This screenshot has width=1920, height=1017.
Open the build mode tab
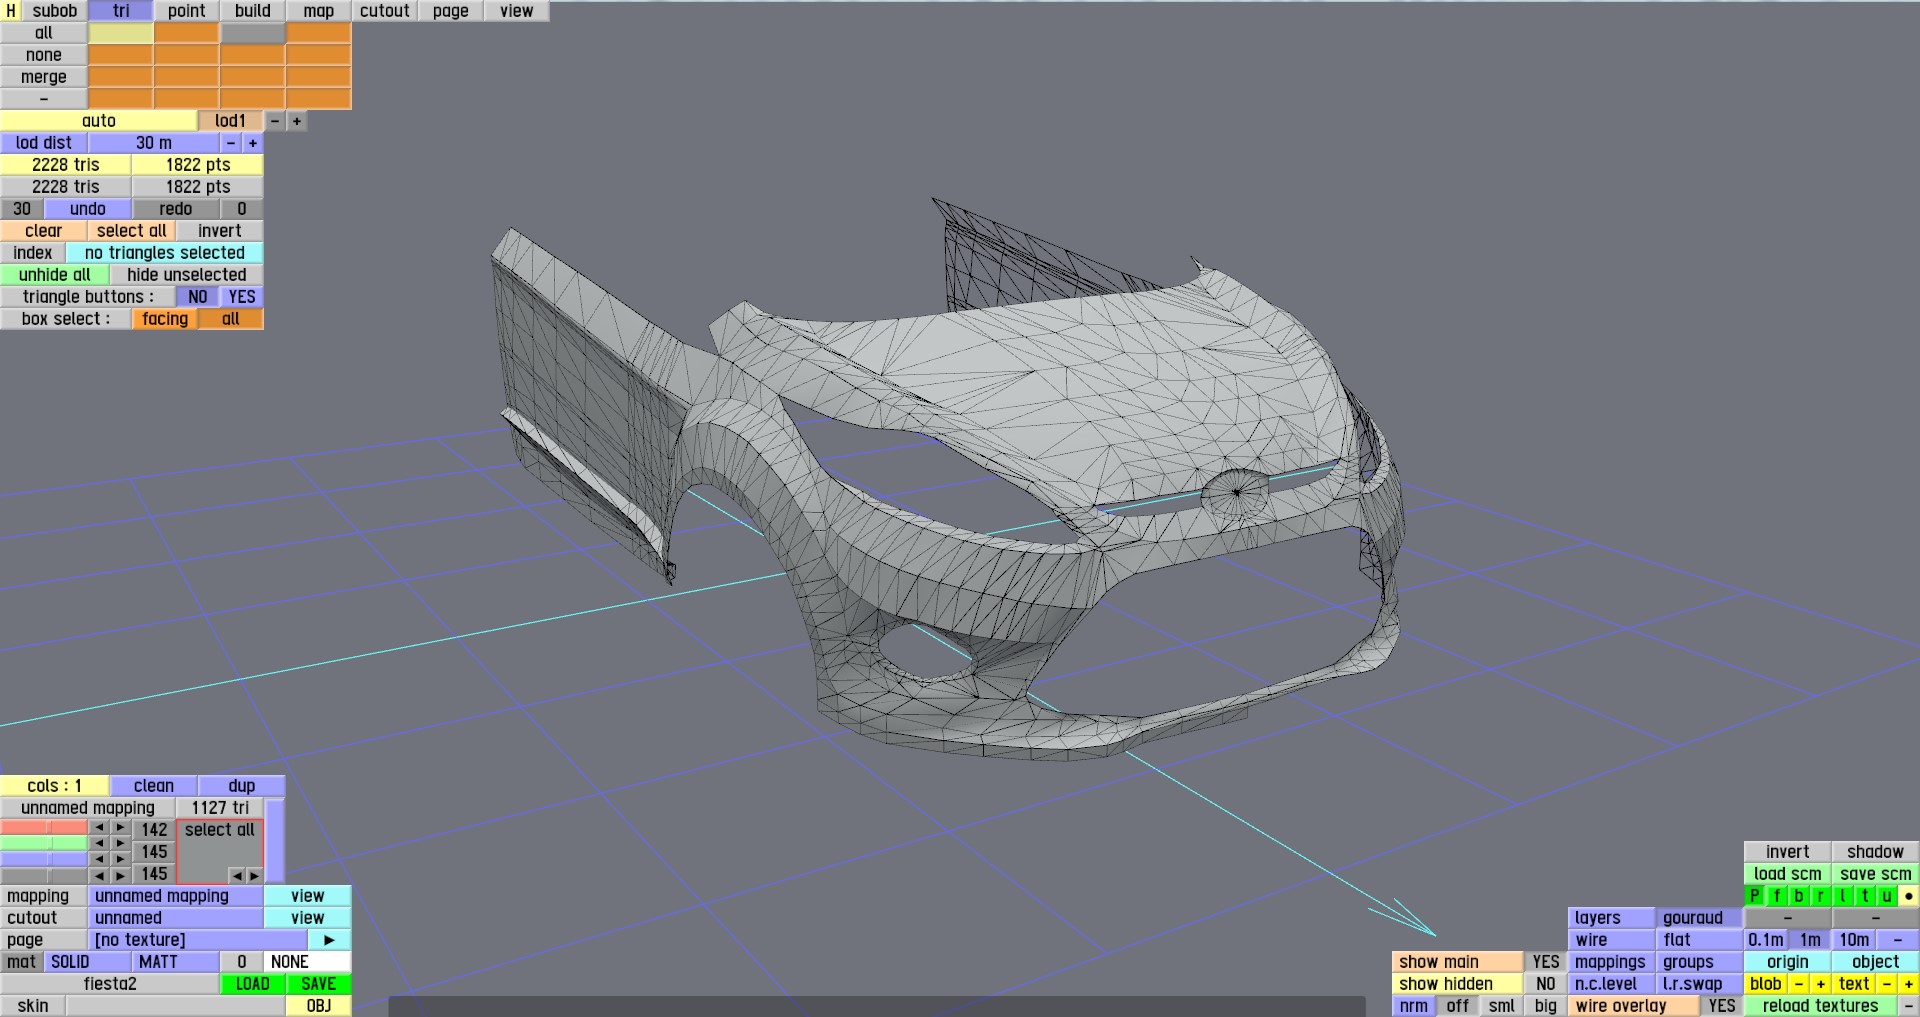tap(253, 11)
